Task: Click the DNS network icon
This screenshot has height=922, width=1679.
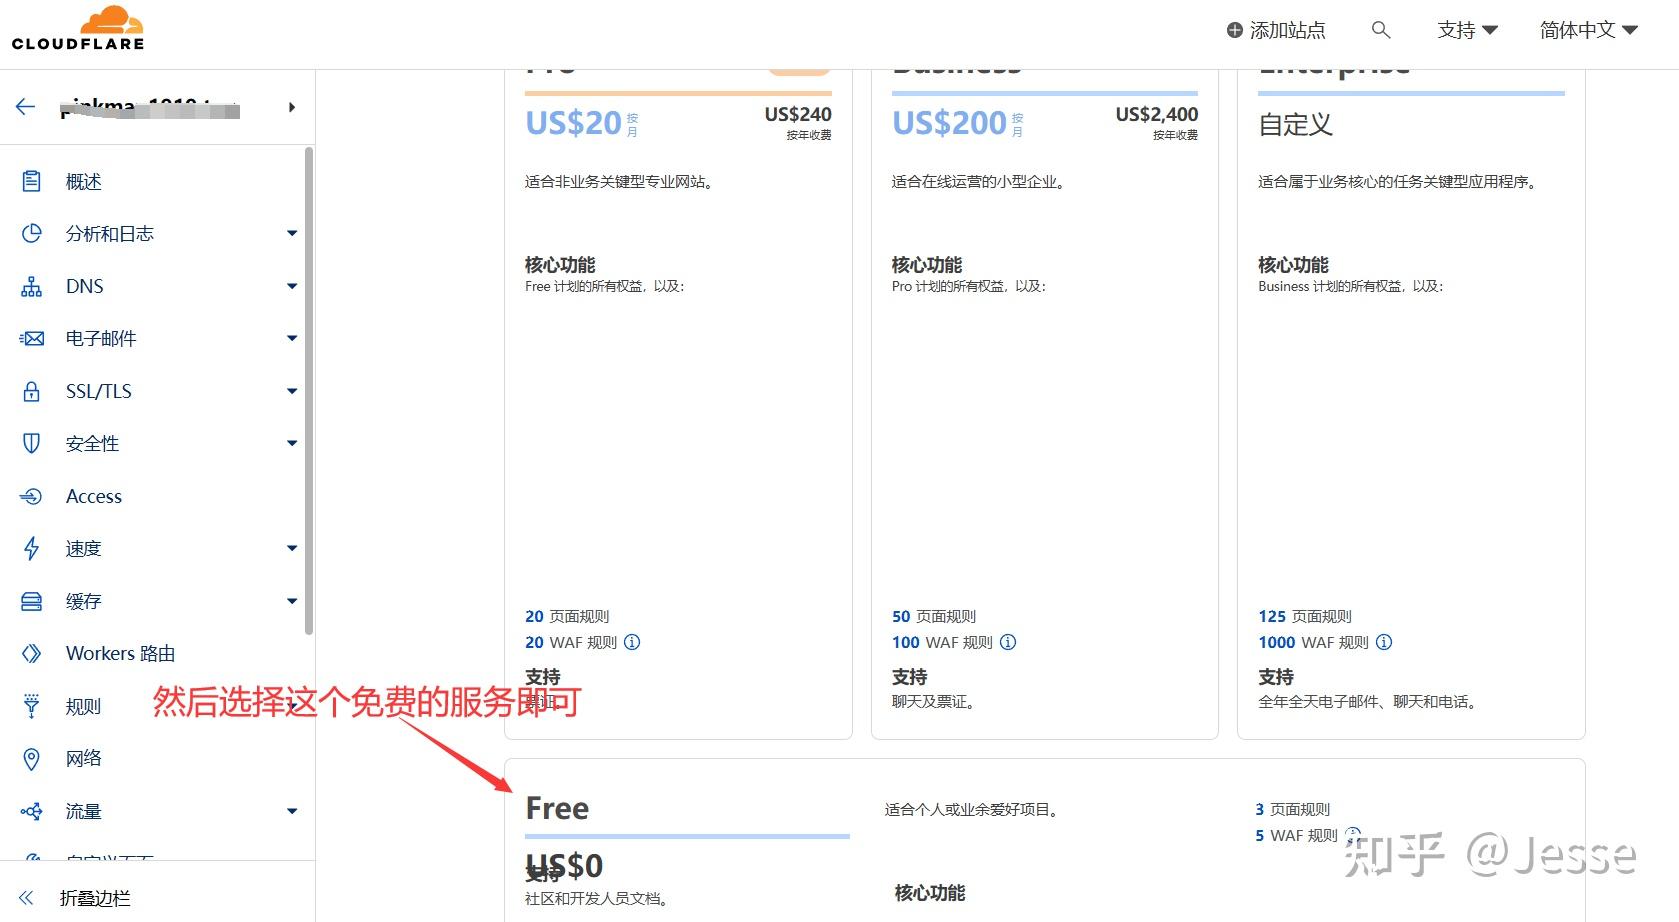Action: [x=32, y=286]
